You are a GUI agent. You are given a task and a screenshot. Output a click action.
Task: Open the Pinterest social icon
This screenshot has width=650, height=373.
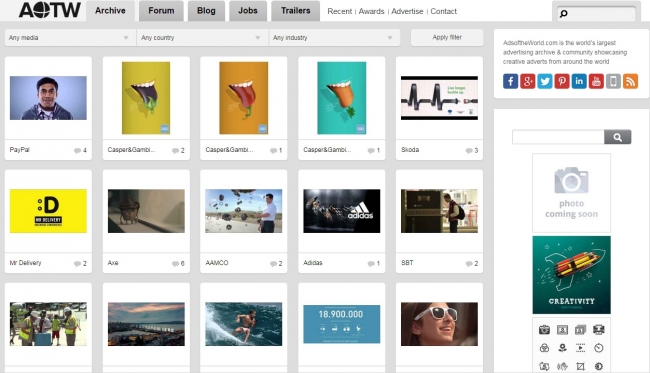[562, 81]
